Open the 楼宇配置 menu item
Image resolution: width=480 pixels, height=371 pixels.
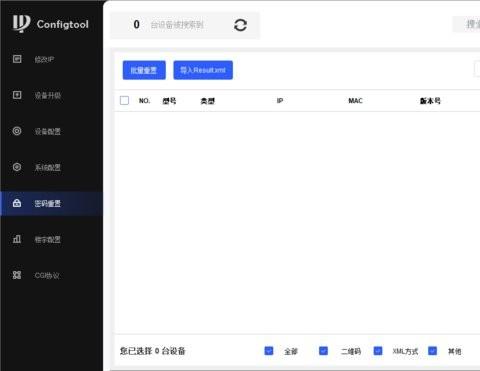tap(52, 239)
